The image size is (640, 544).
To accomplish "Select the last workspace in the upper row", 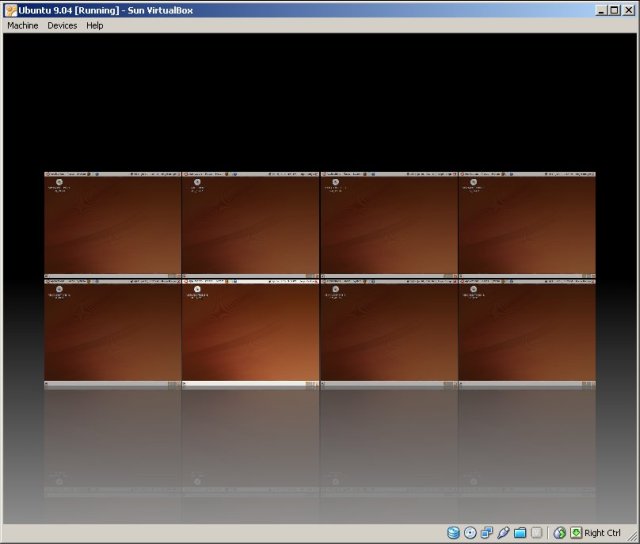I will [527, 225].
